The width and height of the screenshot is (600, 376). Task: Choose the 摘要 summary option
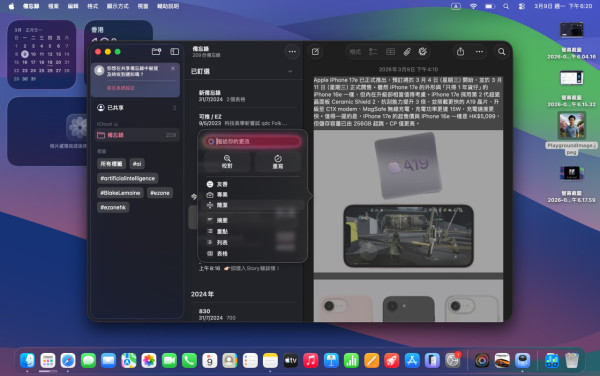pyautogui.click(x=253, y=220)
